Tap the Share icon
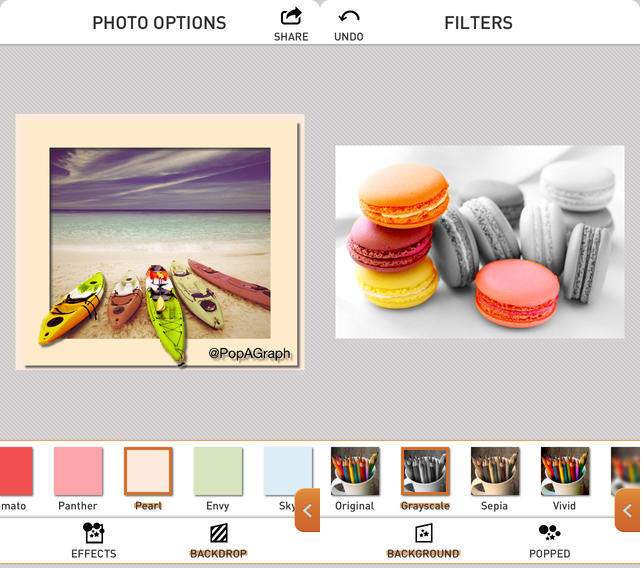 coord(291,17)
